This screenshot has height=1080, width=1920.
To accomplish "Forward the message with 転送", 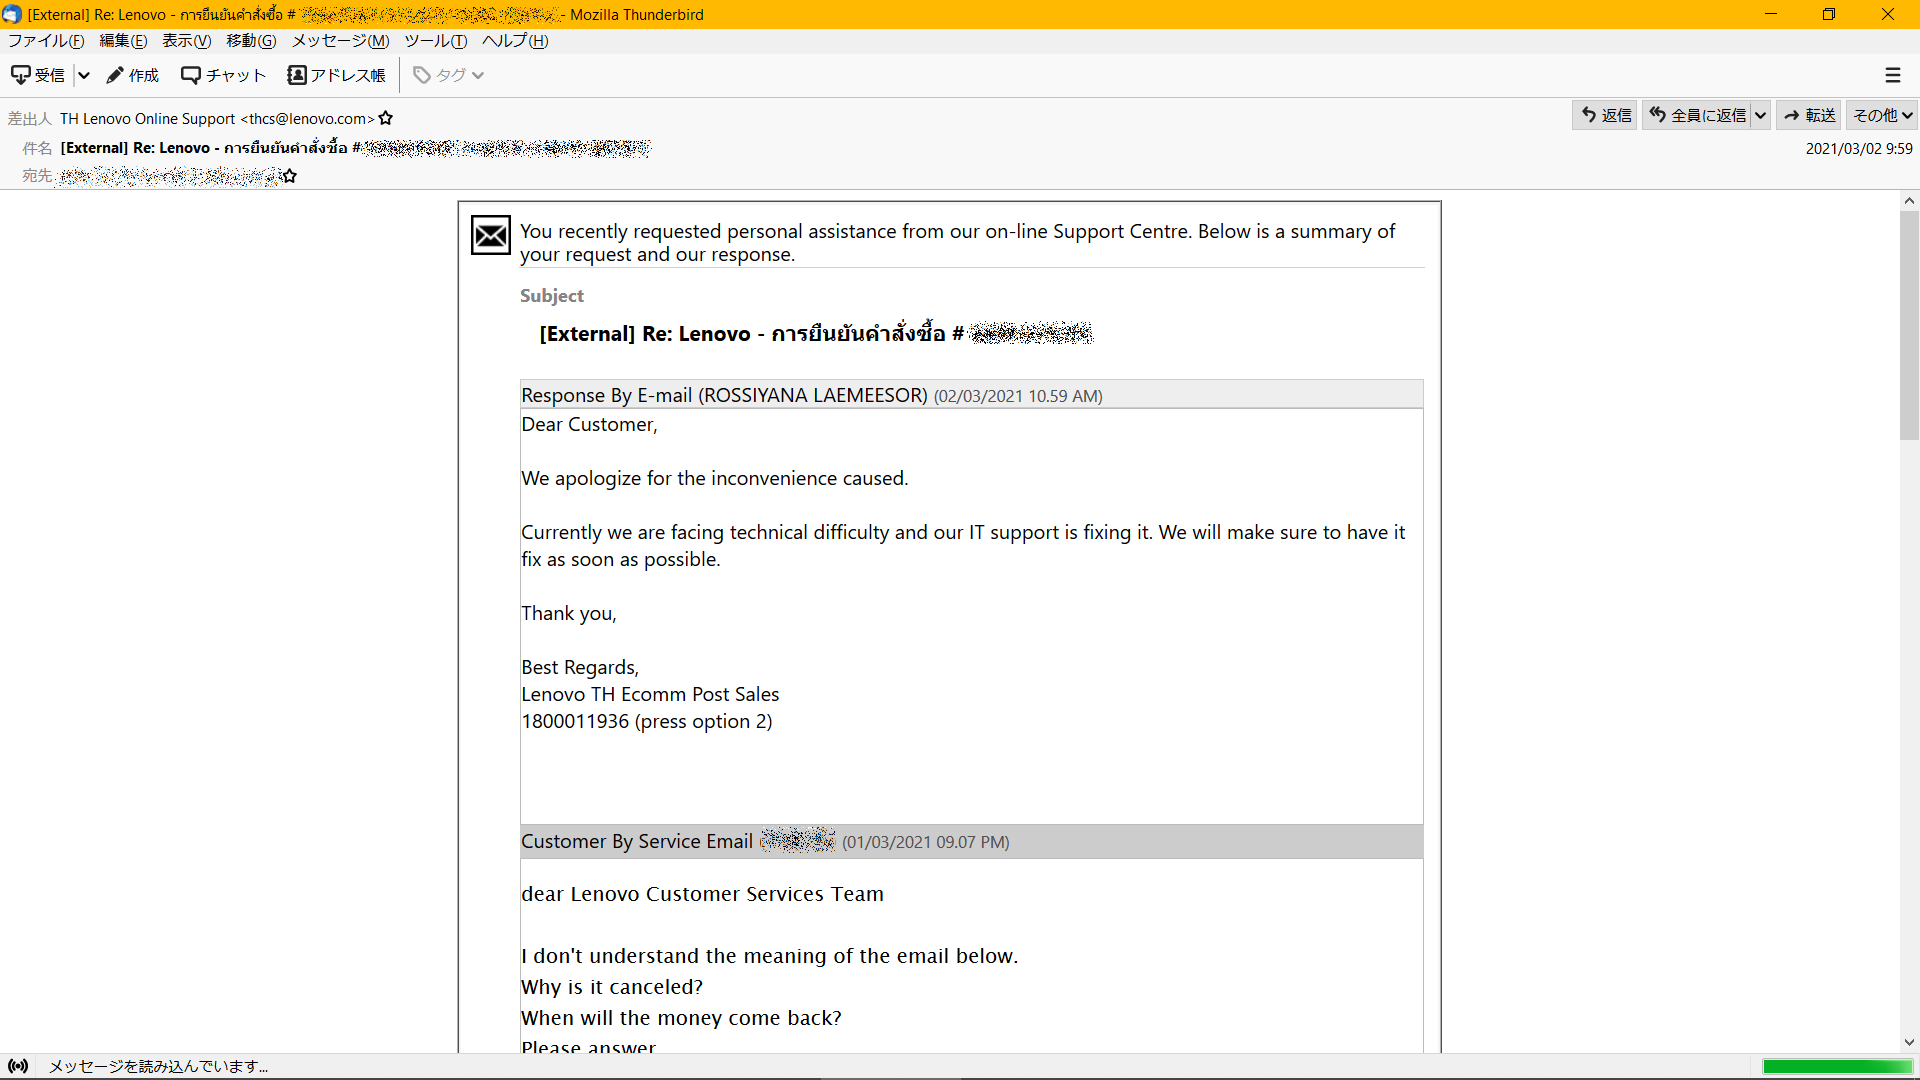I will click(1809, 116).
